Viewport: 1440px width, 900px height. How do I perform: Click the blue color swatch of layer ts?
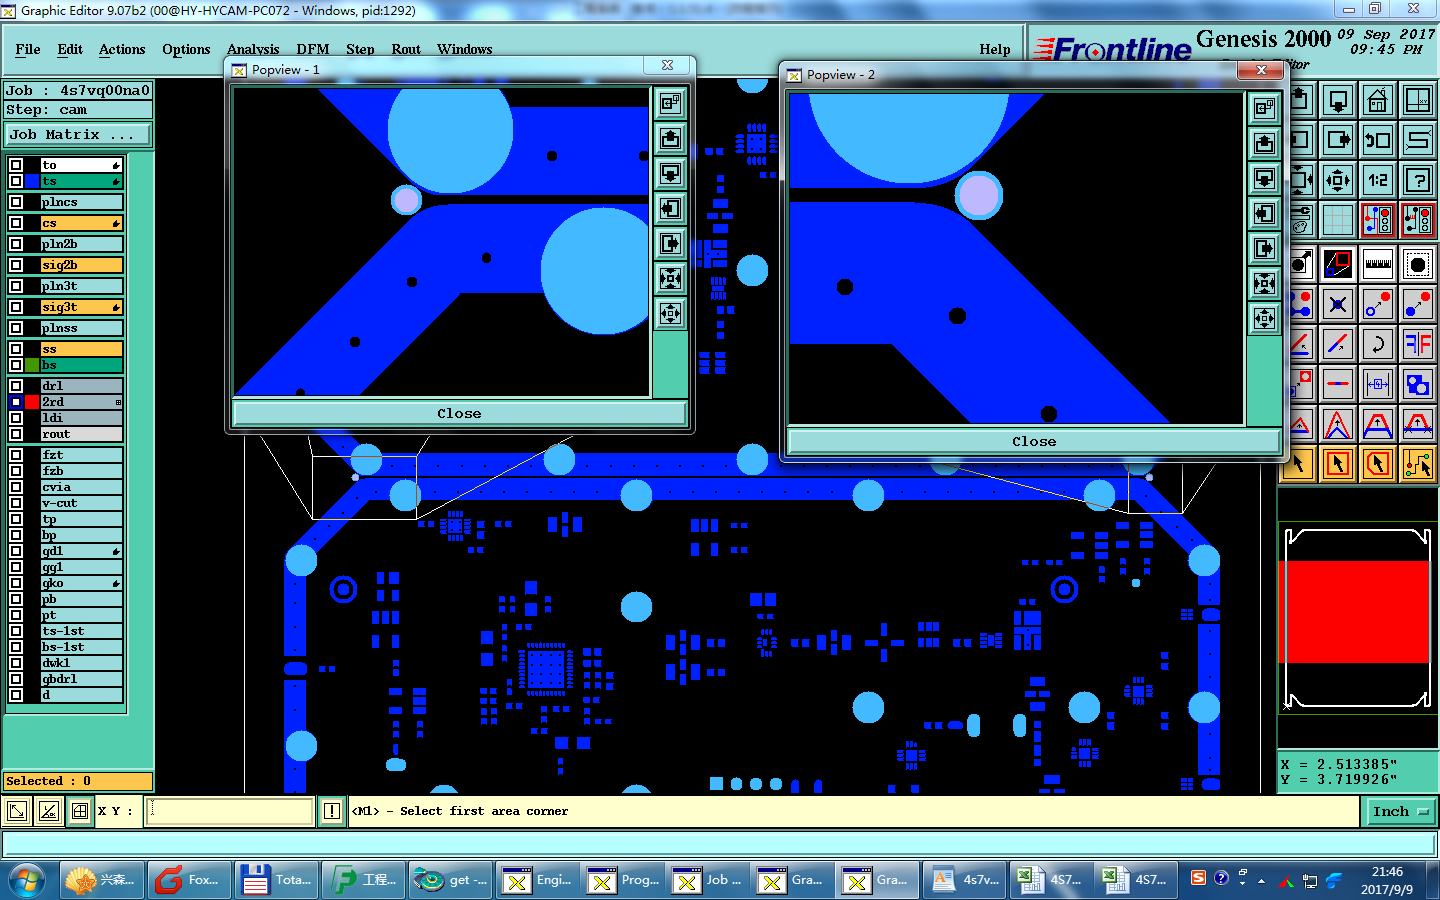tap(32, 181)
